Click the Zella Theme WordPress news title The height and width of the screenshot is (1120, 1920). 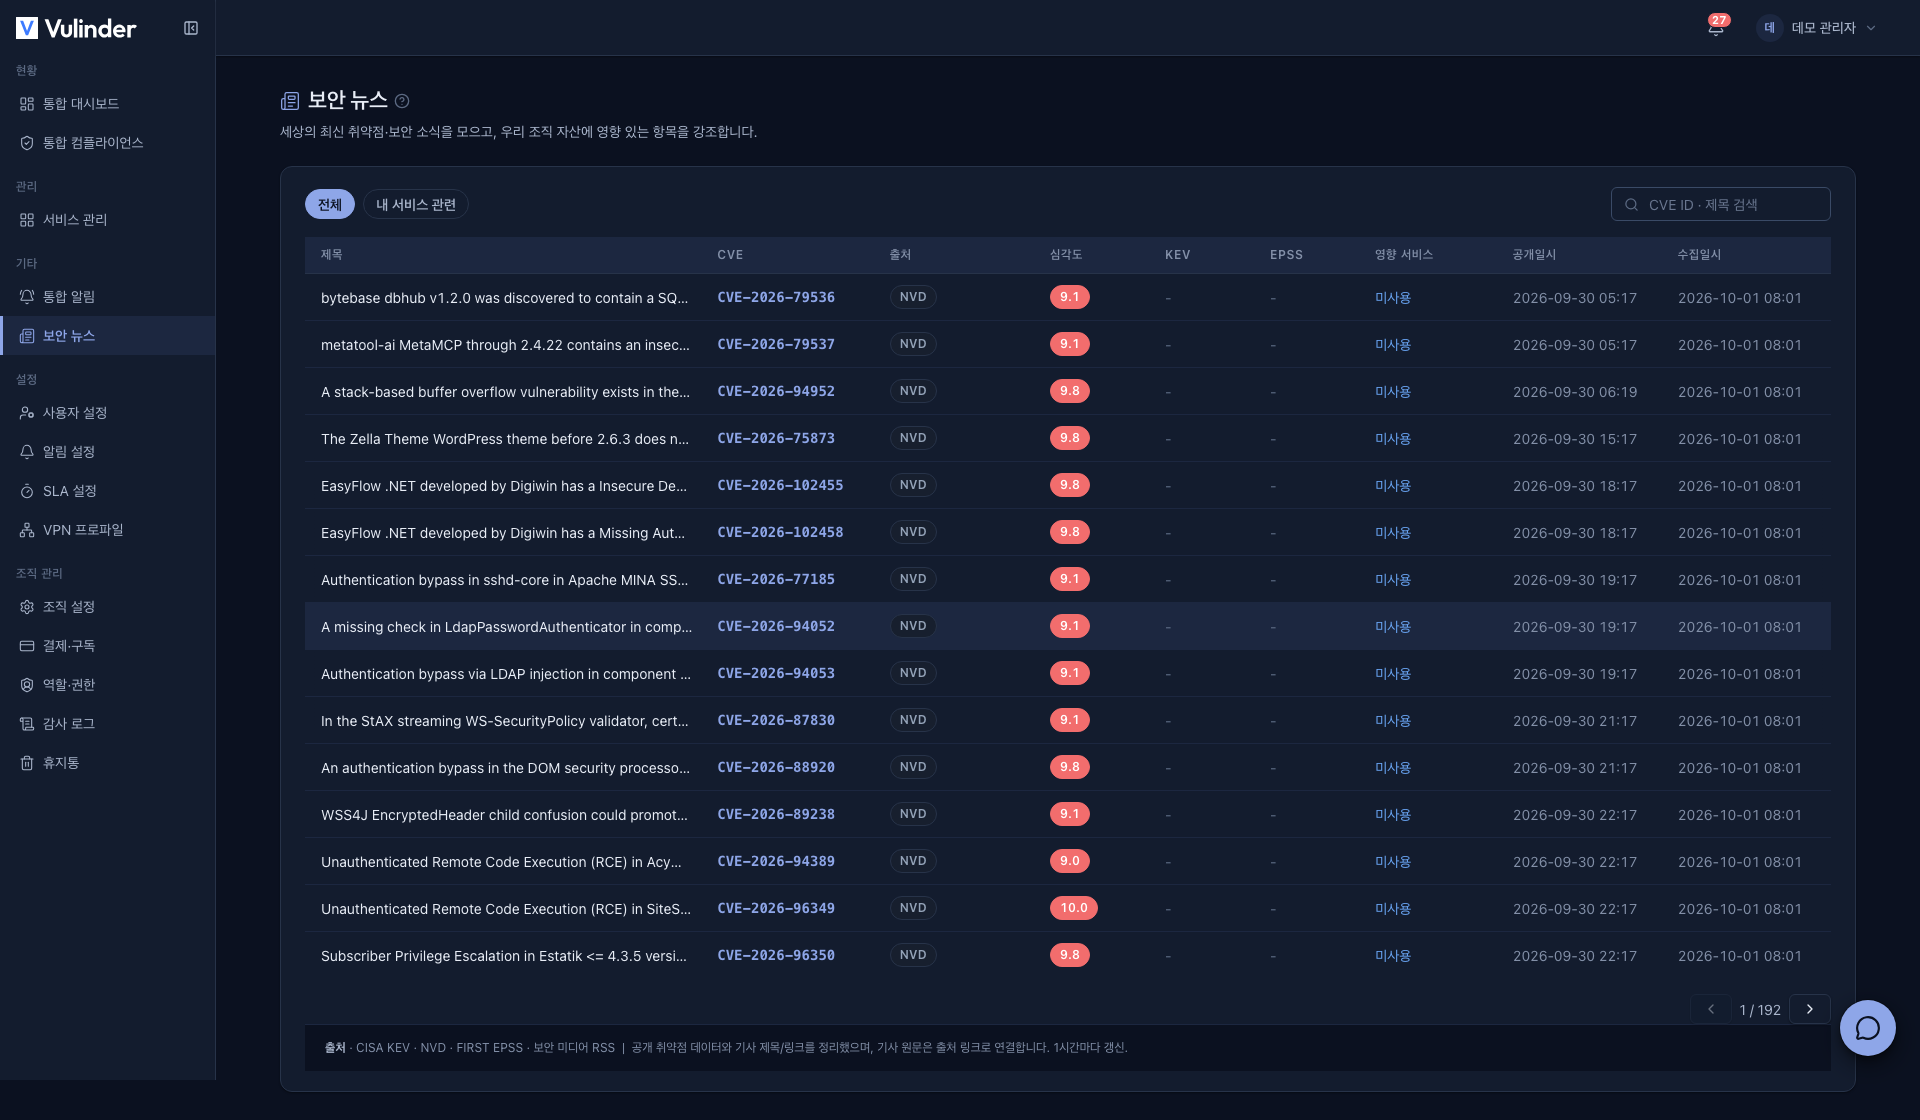coord(504,439)
